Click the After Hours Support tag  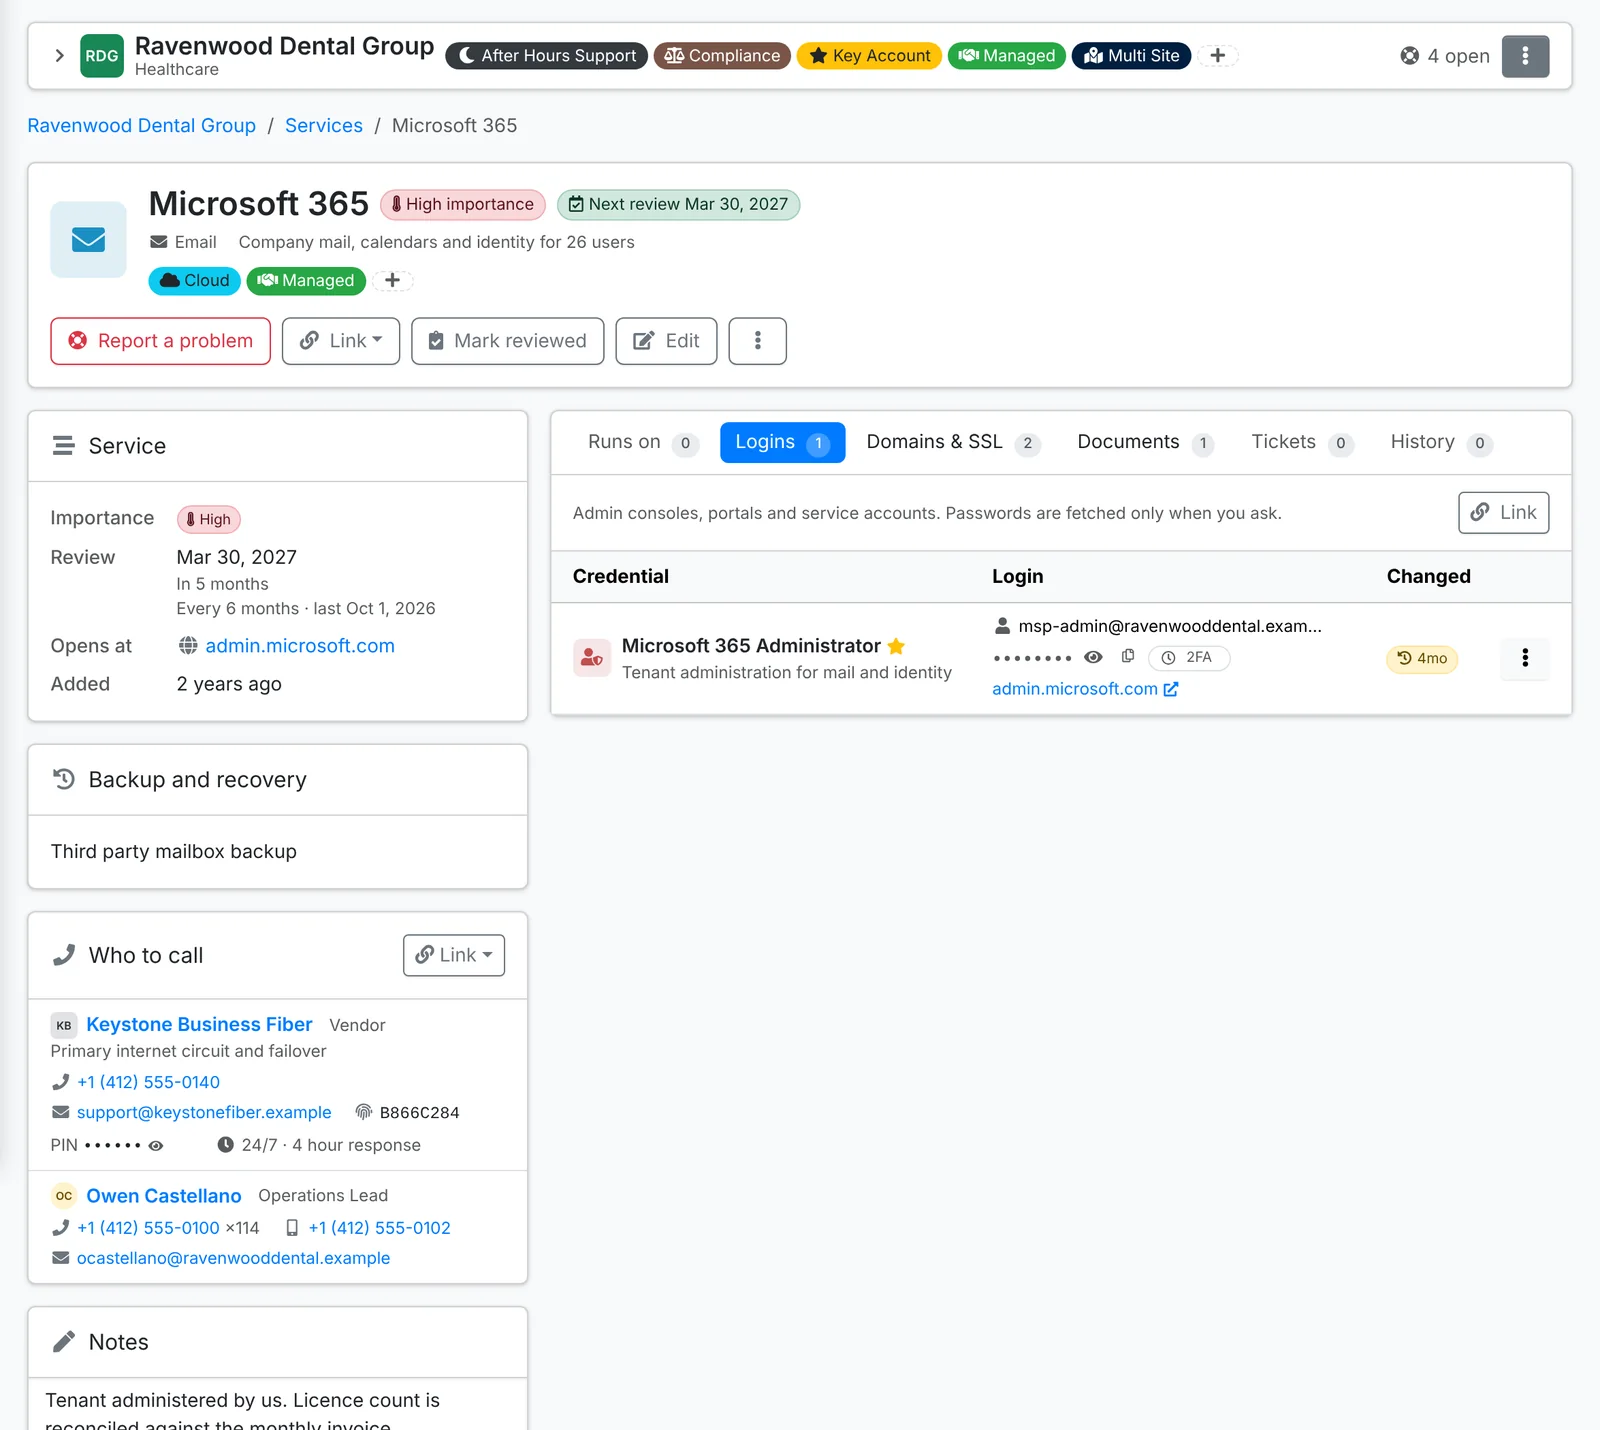(547, 56)
